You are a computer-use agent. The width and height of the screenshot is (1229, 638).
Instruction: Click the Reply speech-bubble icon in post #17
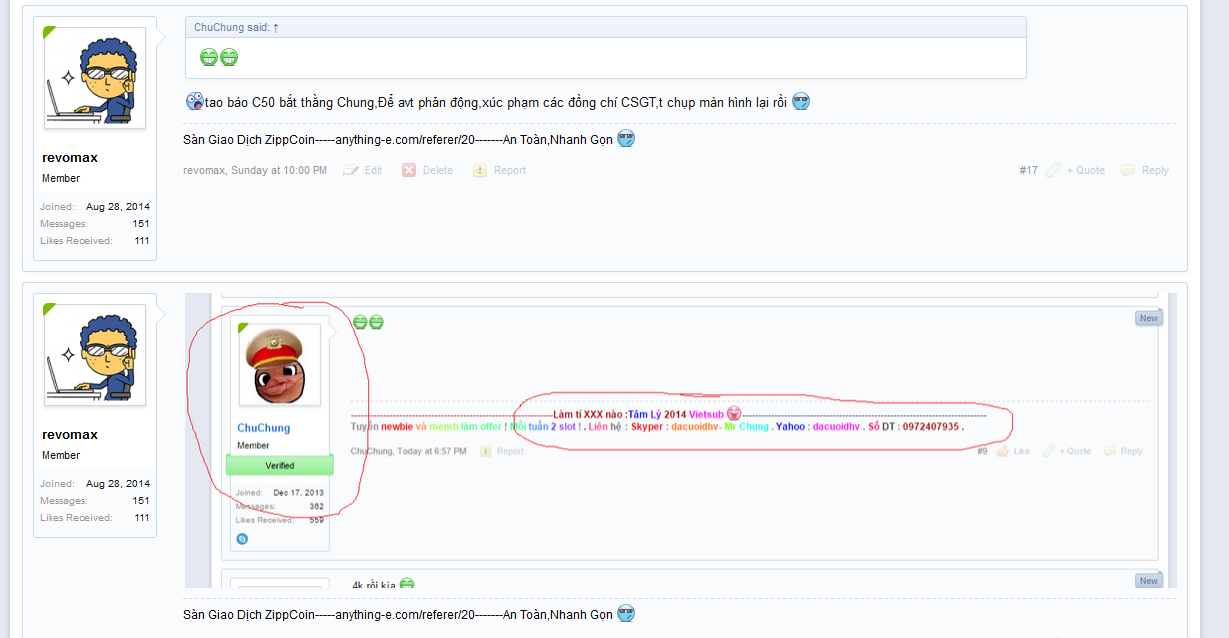click(x=1128, y=171)
